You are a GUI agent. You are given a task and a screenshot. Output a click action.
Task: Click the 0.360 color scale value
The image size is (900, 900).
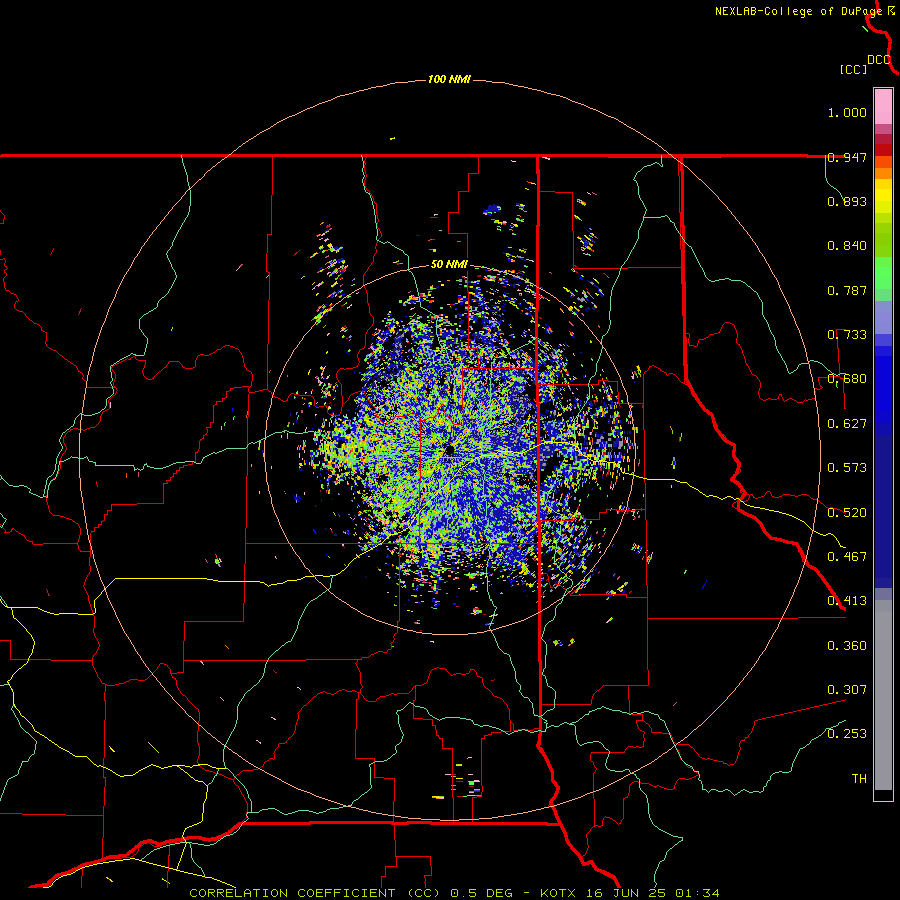click(847, 646)
